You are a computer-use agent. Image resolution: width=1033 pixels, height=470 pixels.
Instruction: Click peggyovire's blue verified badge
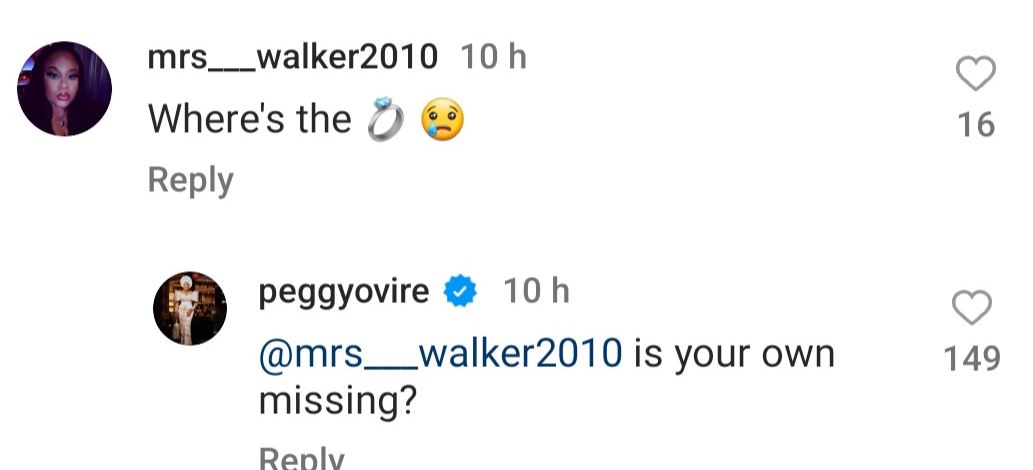point(459,292)
